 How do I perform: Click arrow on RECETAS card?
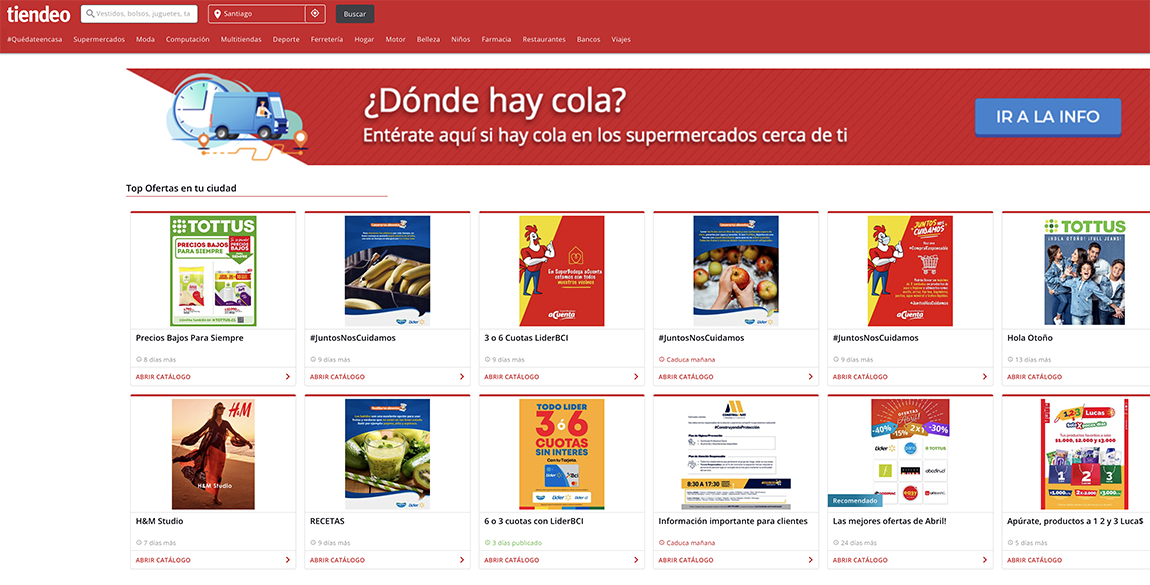(461, 560)
